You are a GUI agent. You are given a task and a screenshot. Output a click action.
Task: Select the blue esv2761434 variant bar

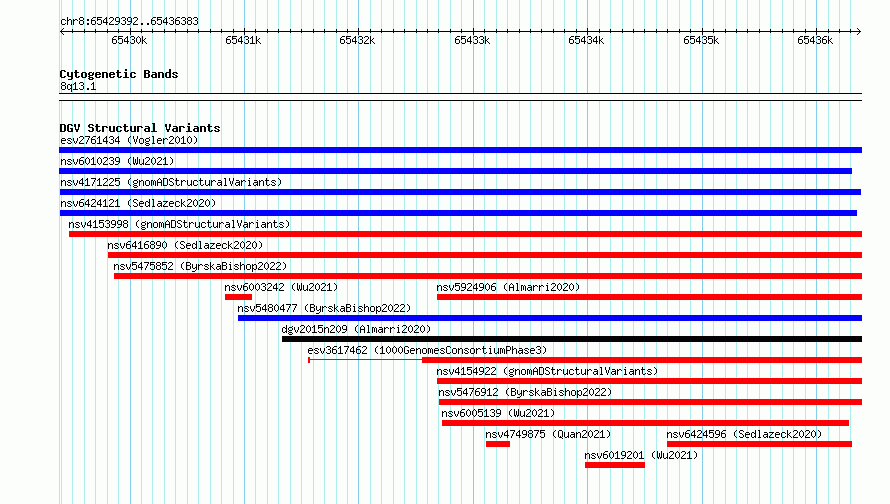[460, 150]
